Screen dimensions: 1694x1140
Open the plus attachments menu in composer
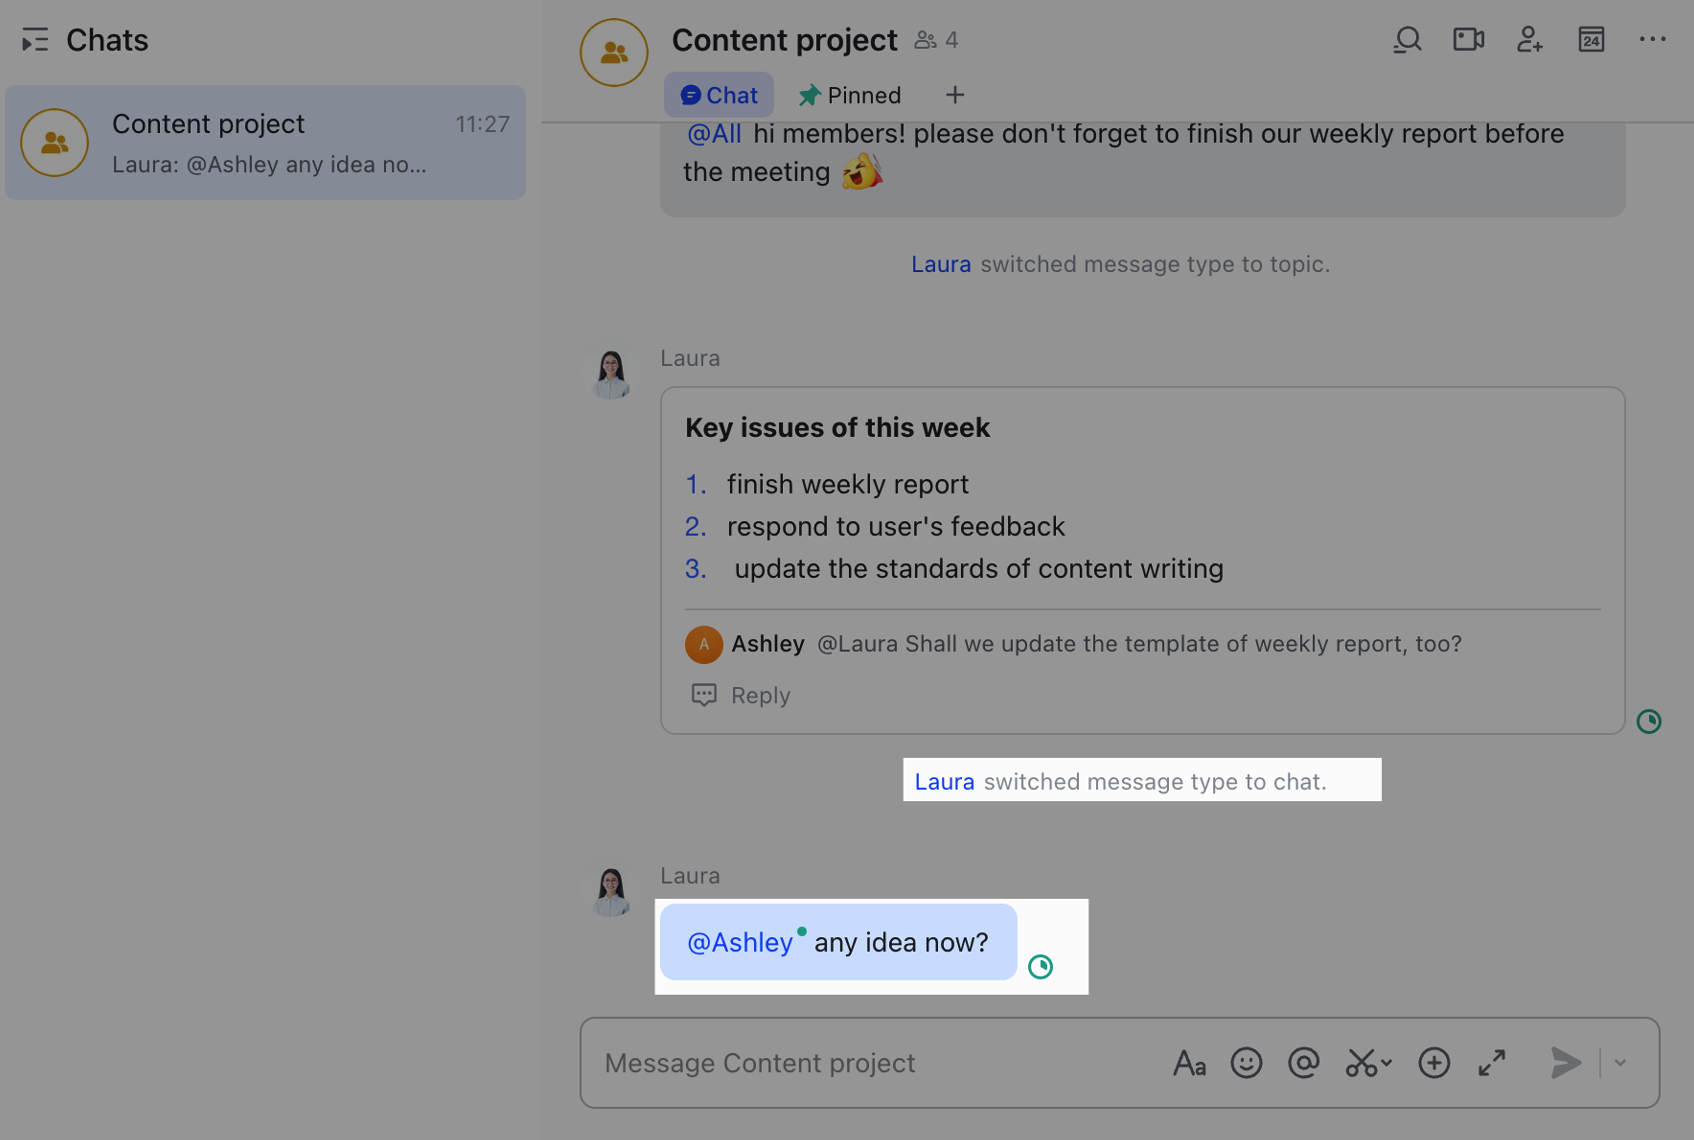[x=1434, y=1063]
